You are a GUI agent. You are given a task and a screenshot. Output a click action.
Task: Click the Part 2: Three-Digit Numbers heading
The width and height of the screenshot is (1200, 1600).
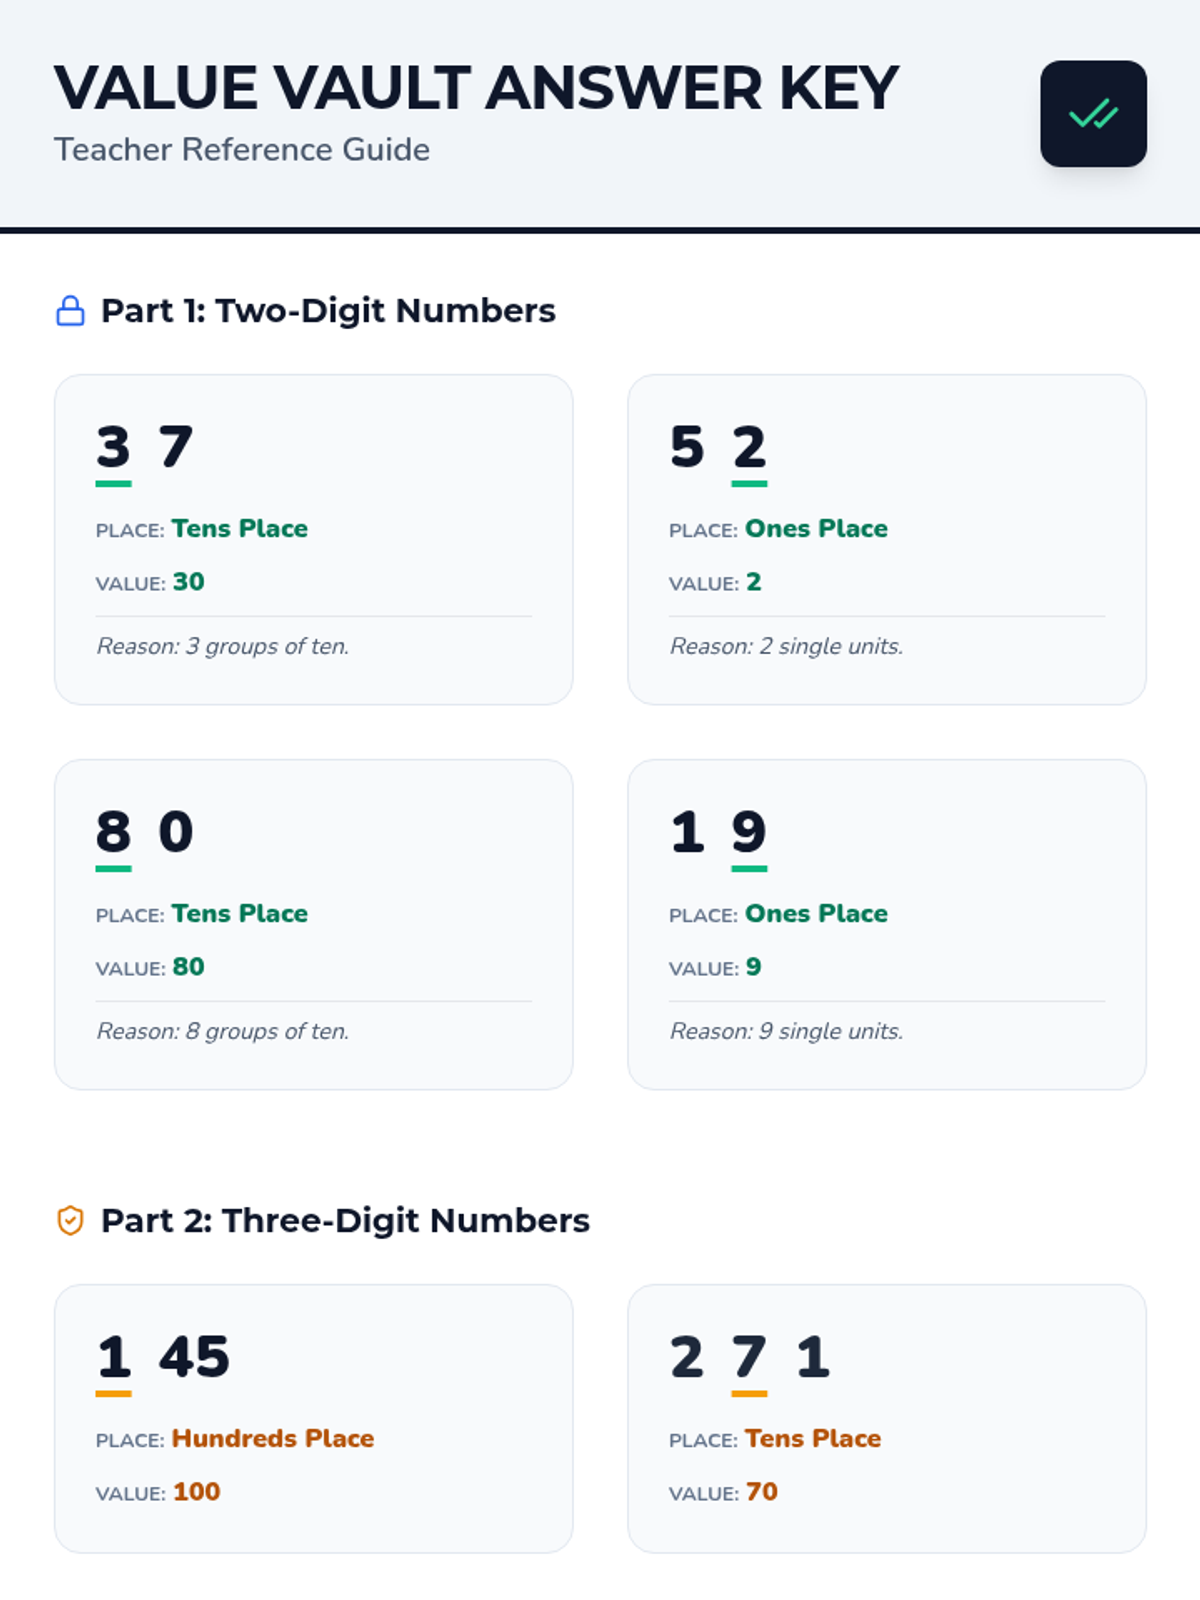point(345,1221)
